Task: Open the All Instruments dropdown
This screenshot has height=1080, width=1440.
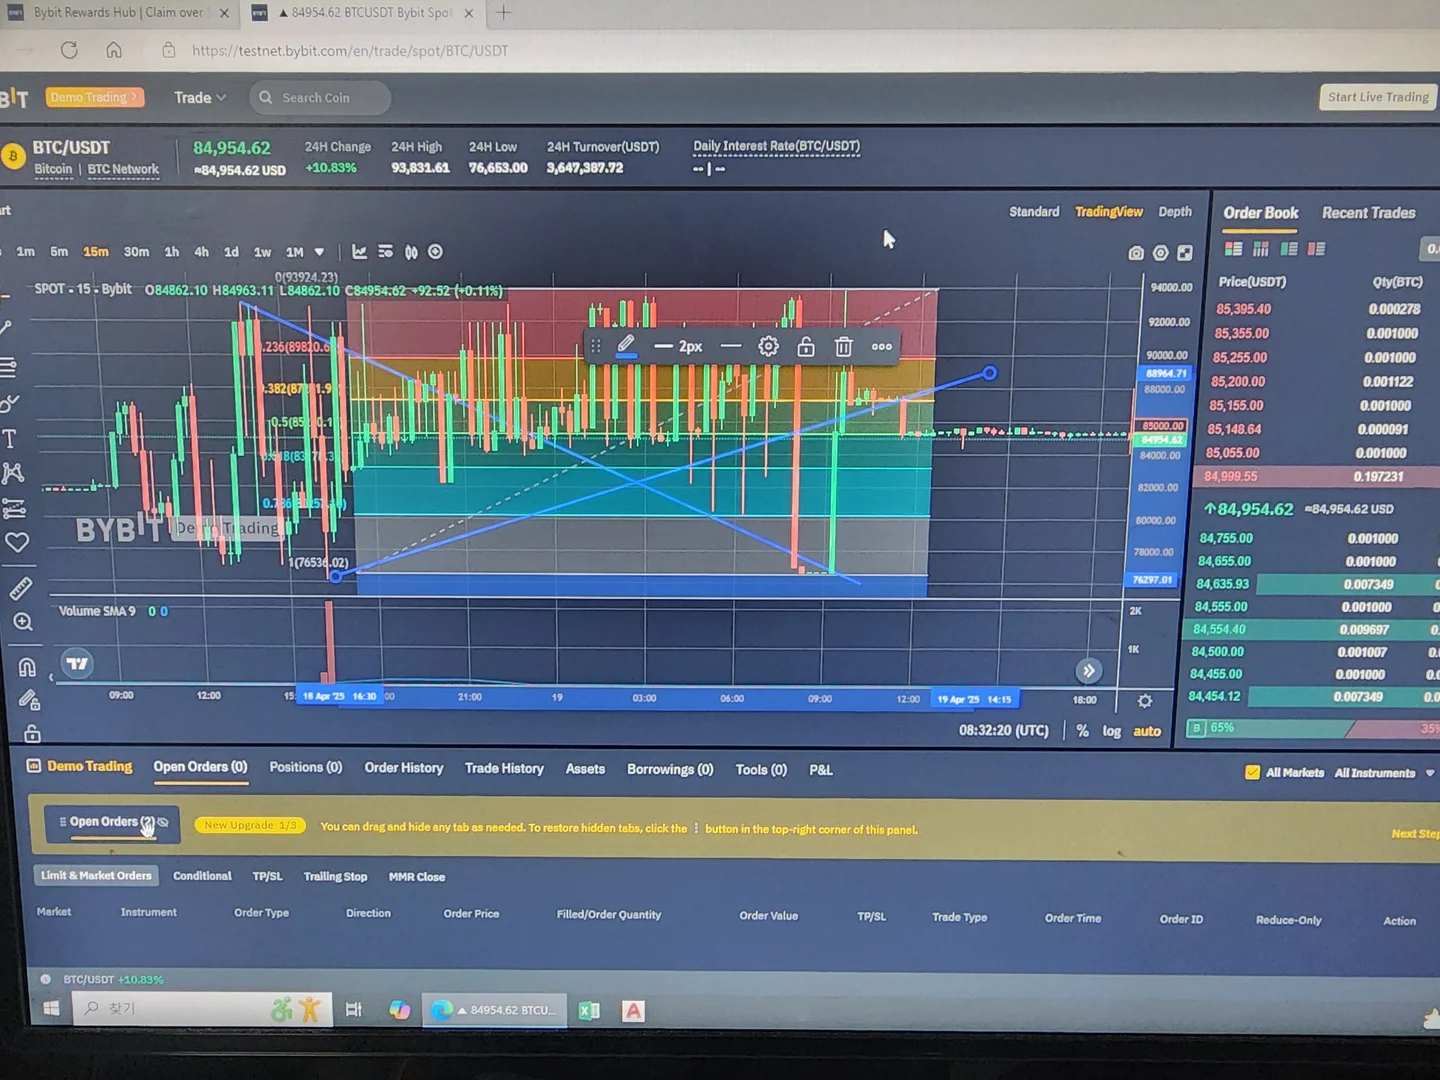Action: (x=1384, y=773)
